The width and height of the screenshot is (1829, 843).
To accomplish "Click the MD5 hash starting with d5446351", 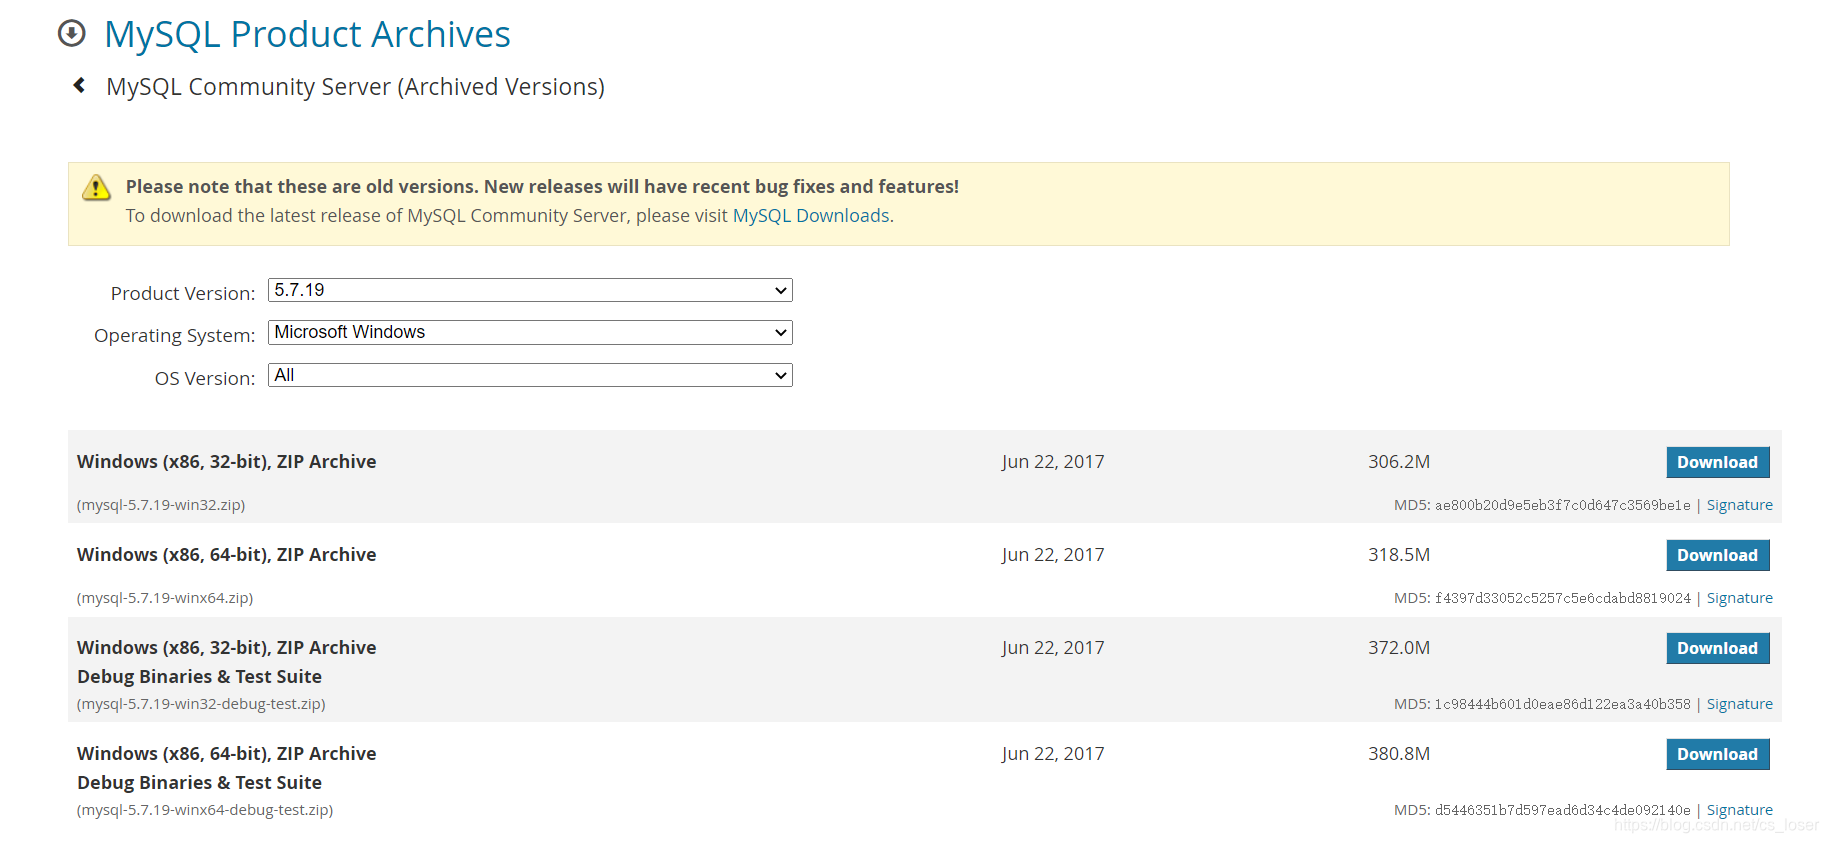I will pos(1562,810).
